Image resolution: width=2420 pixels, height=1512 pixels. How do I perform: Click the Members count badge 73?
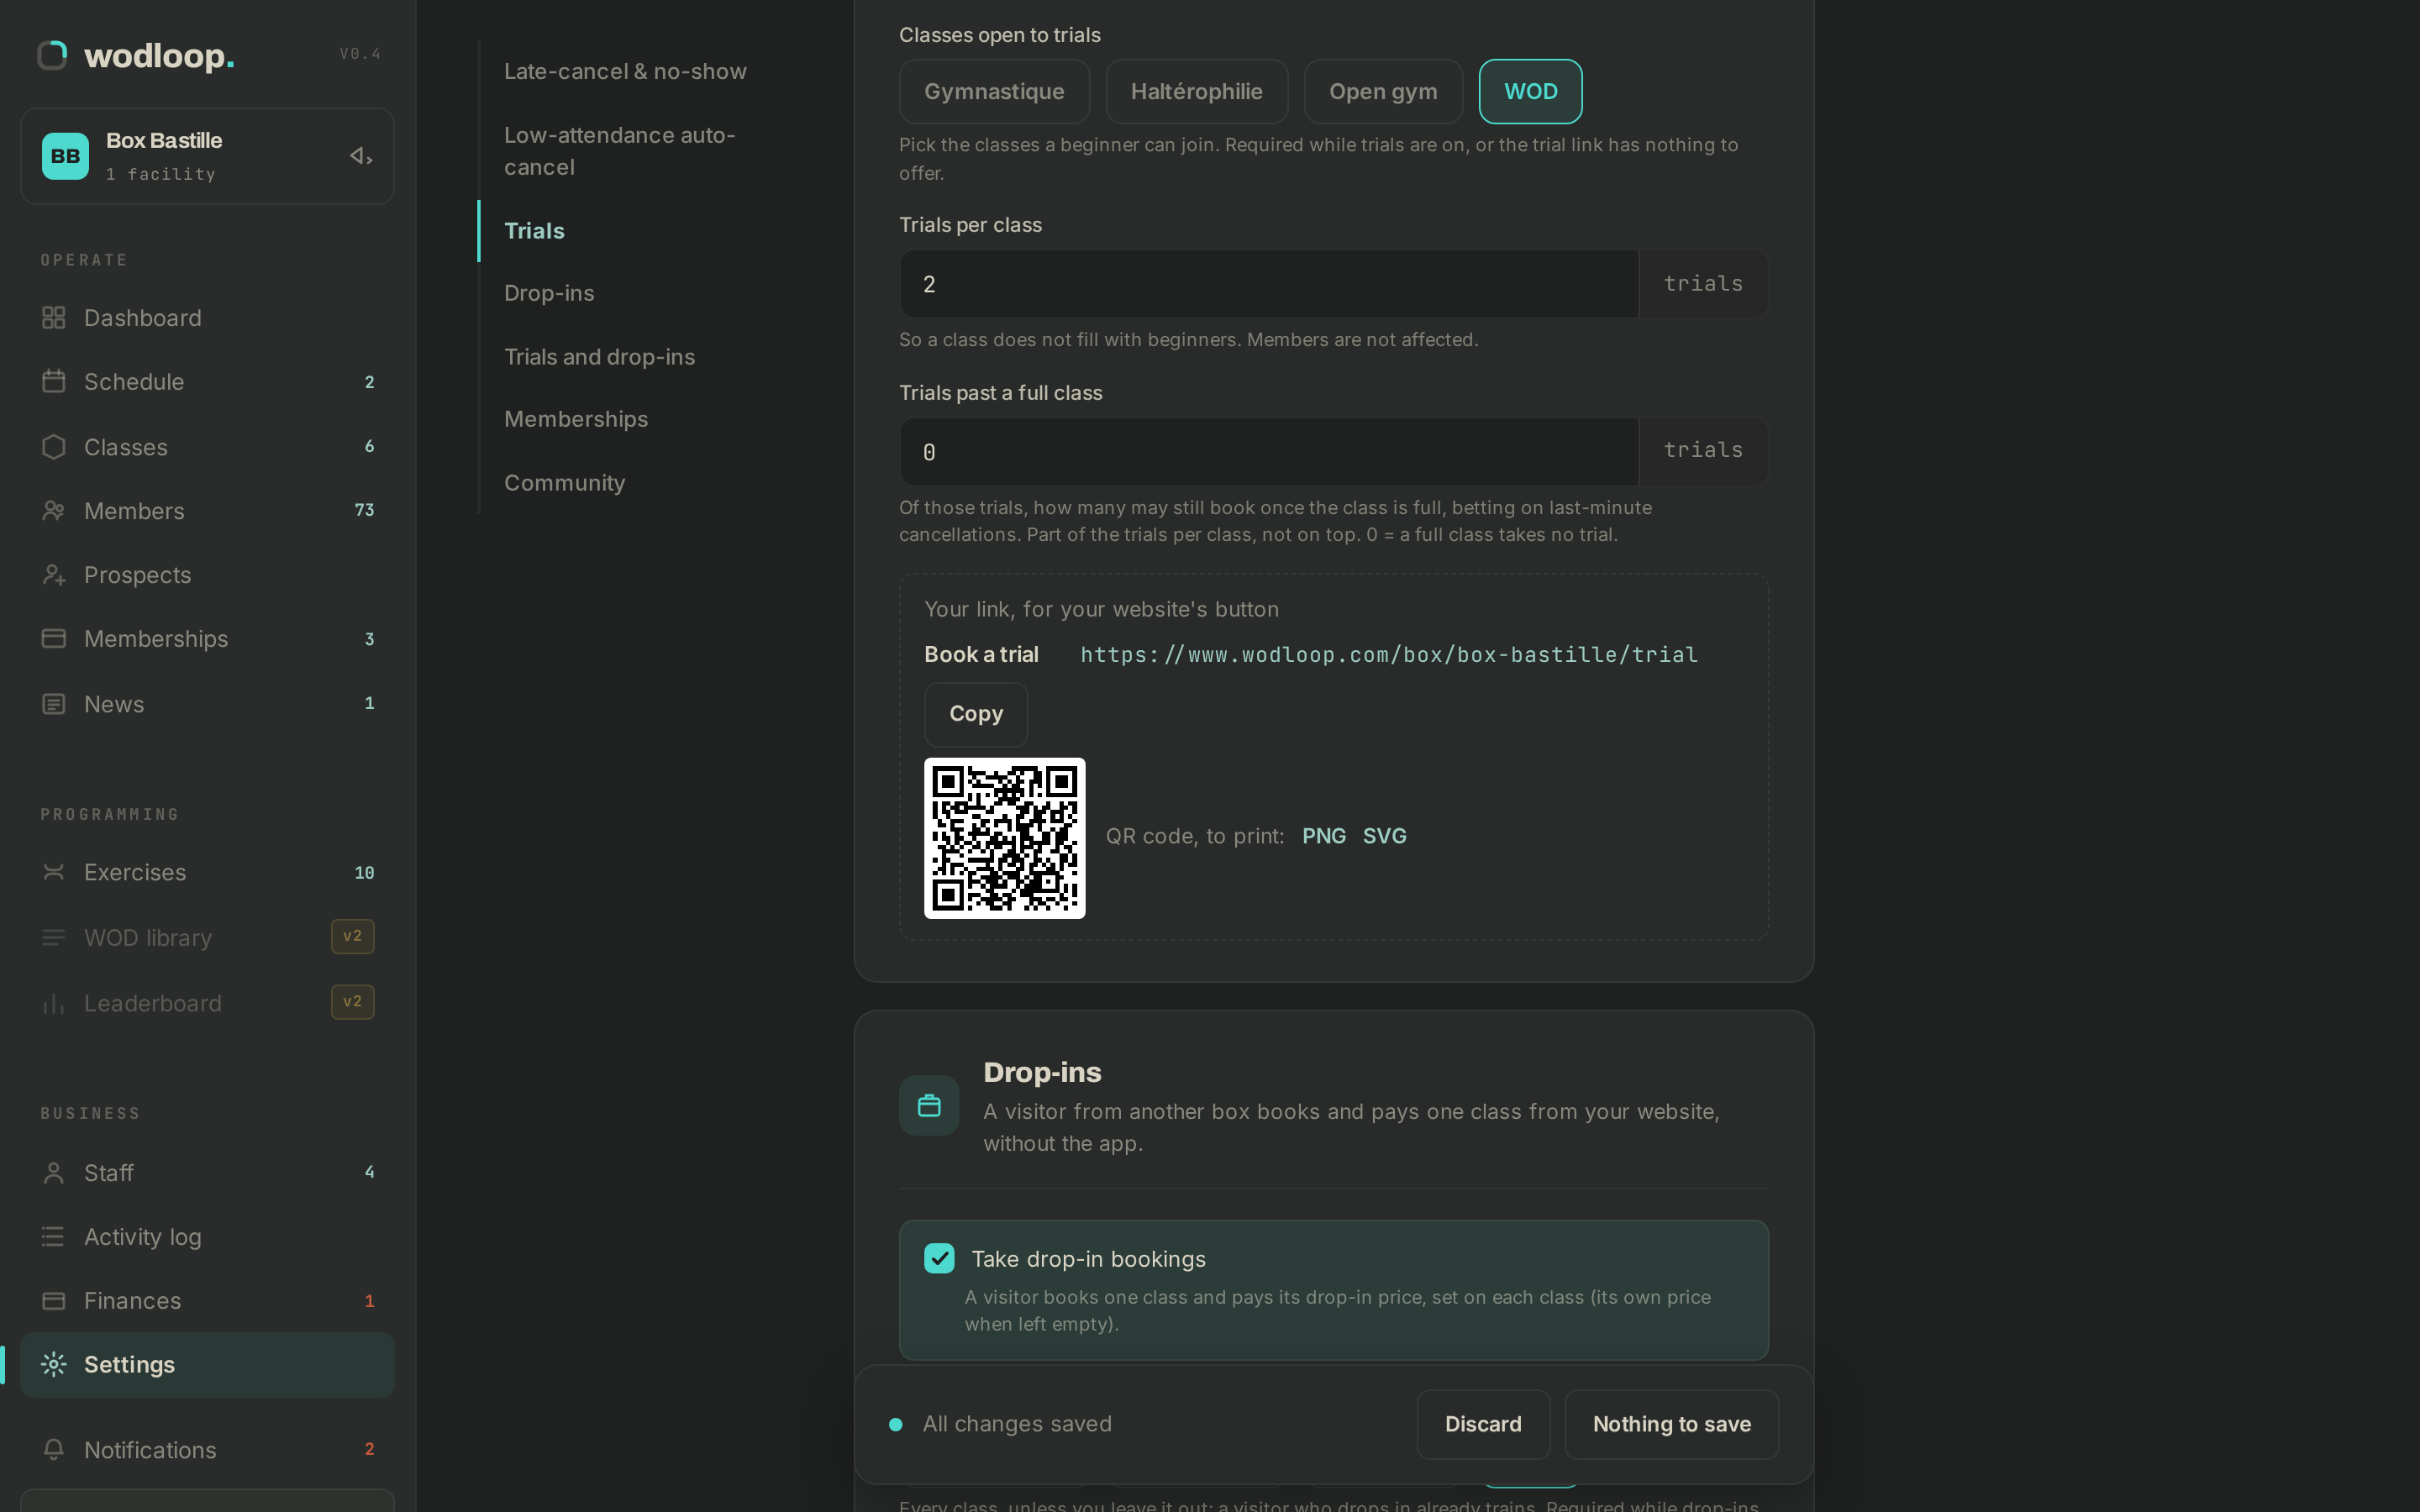coord(364,510)
